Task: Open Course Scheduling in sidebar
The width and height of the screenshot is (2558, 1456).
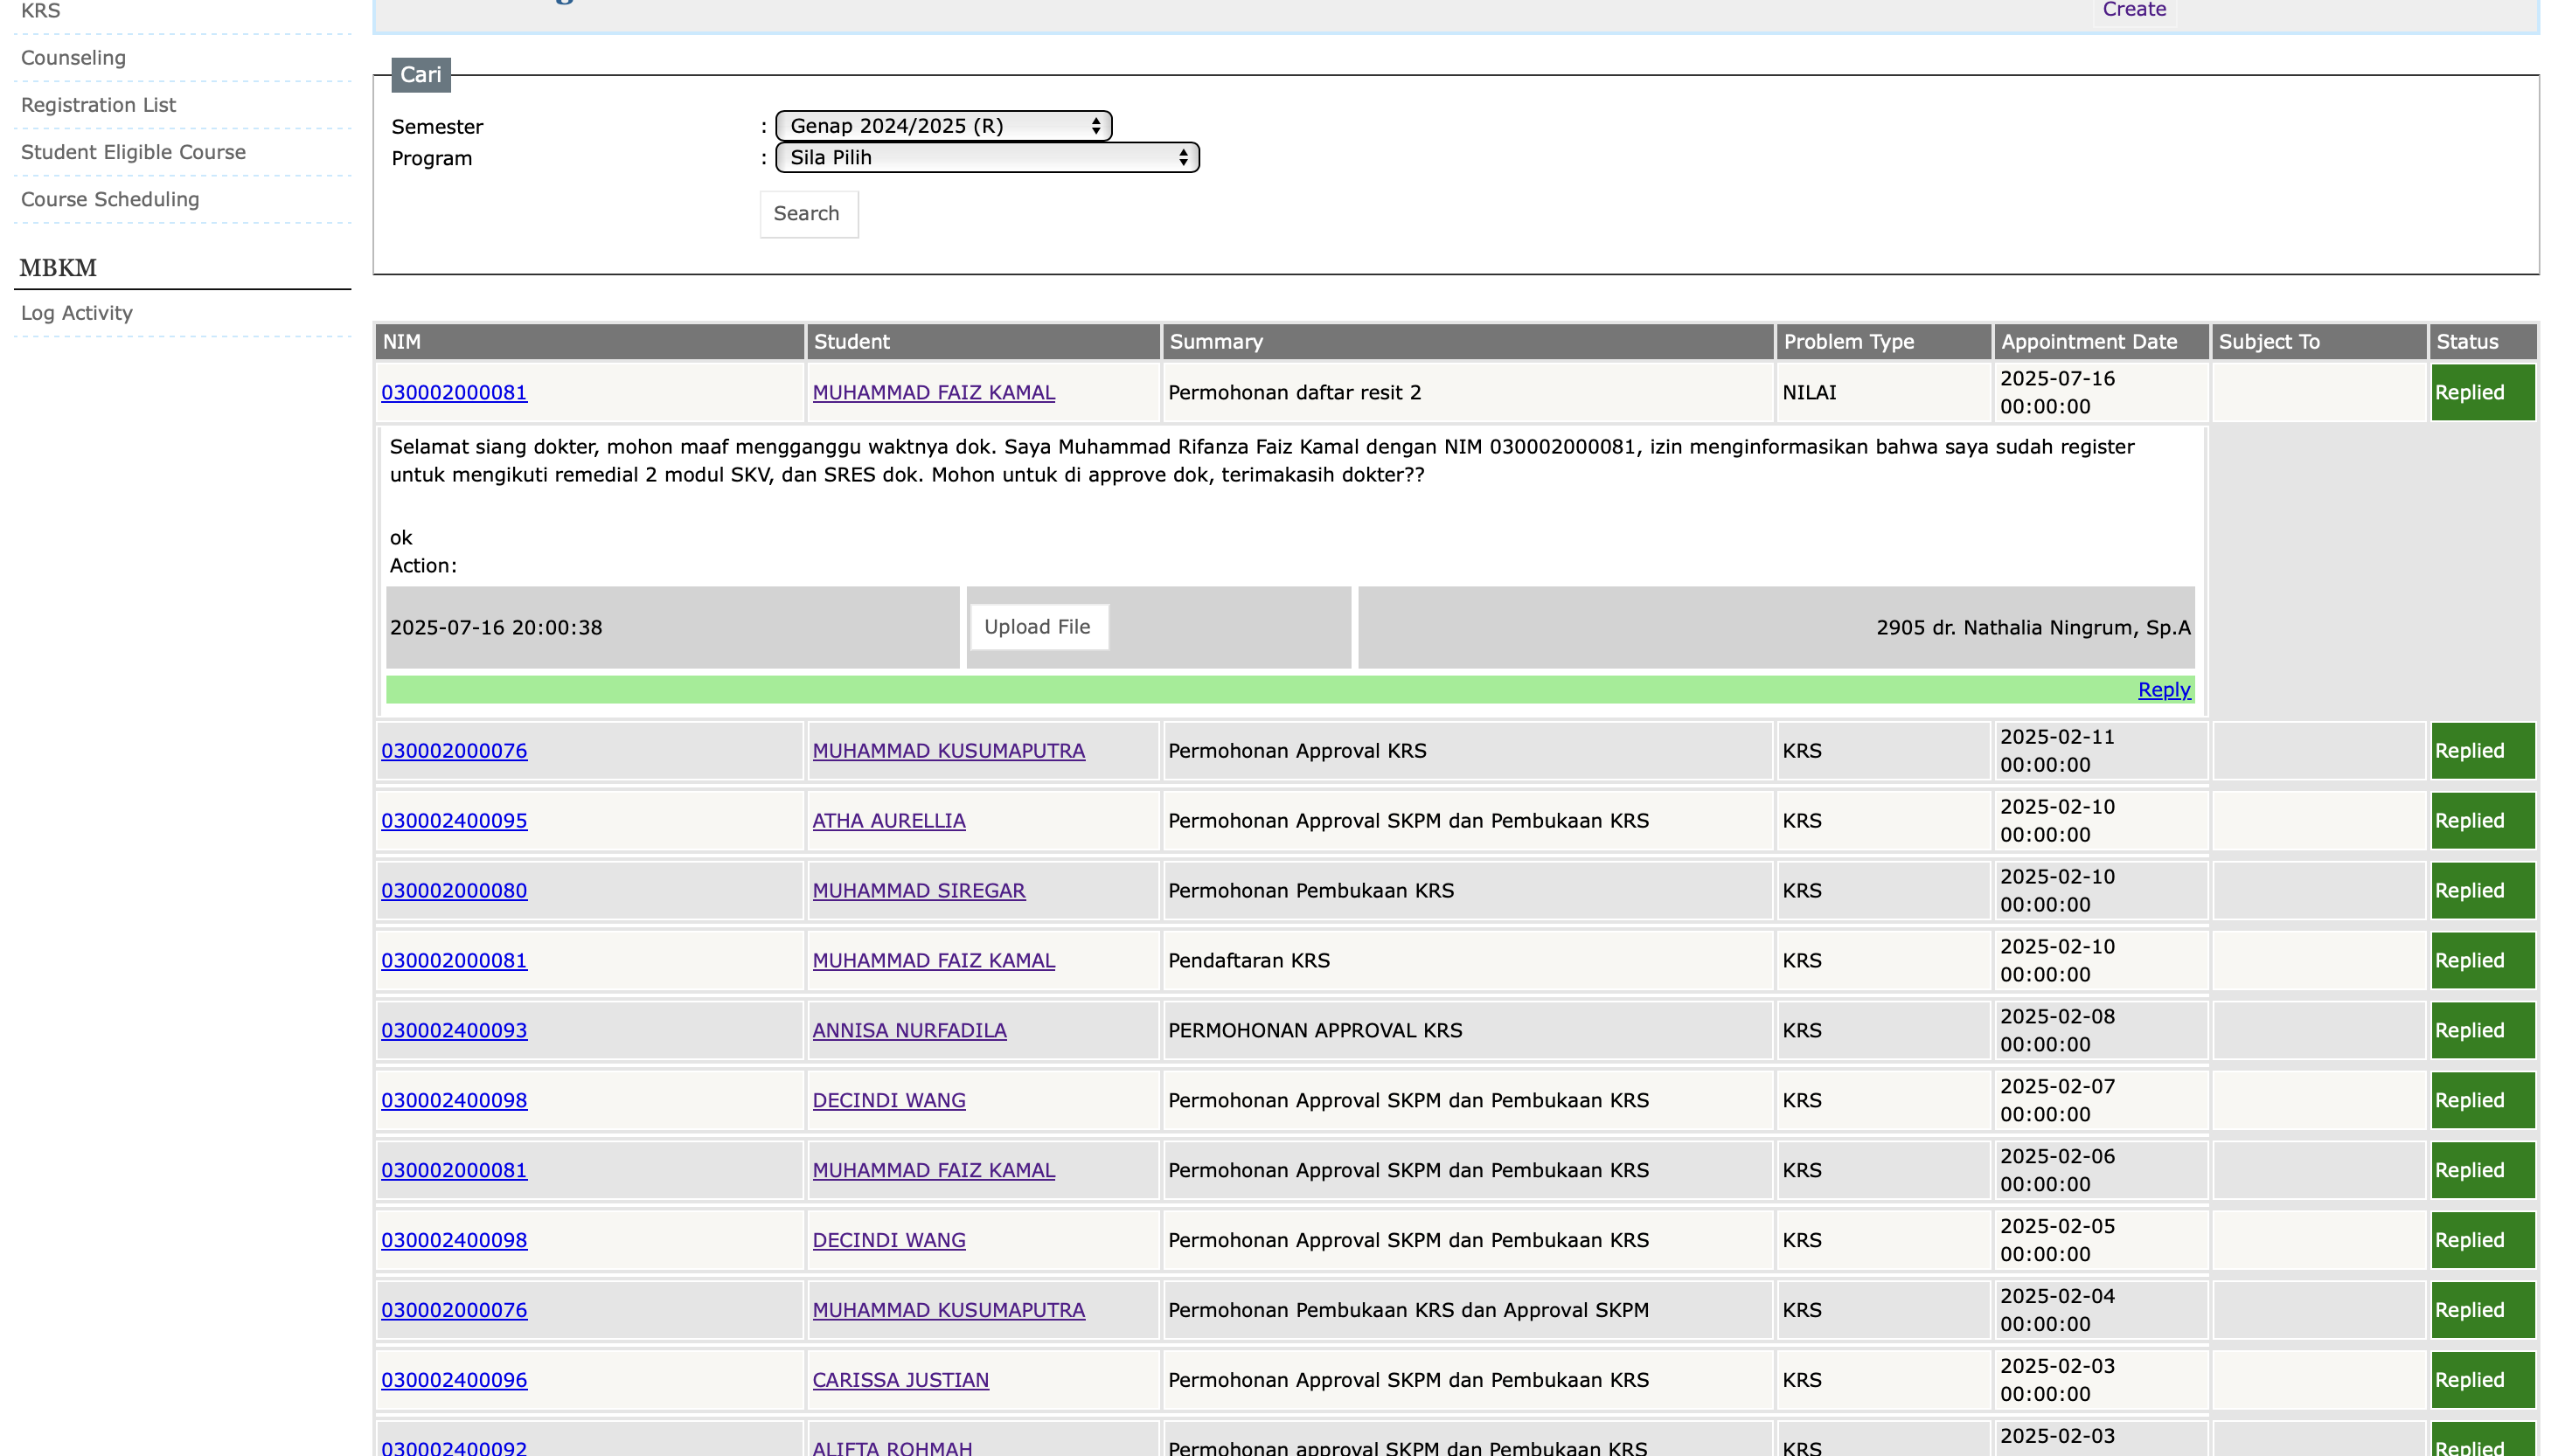Action: click(x=110, y=199)
